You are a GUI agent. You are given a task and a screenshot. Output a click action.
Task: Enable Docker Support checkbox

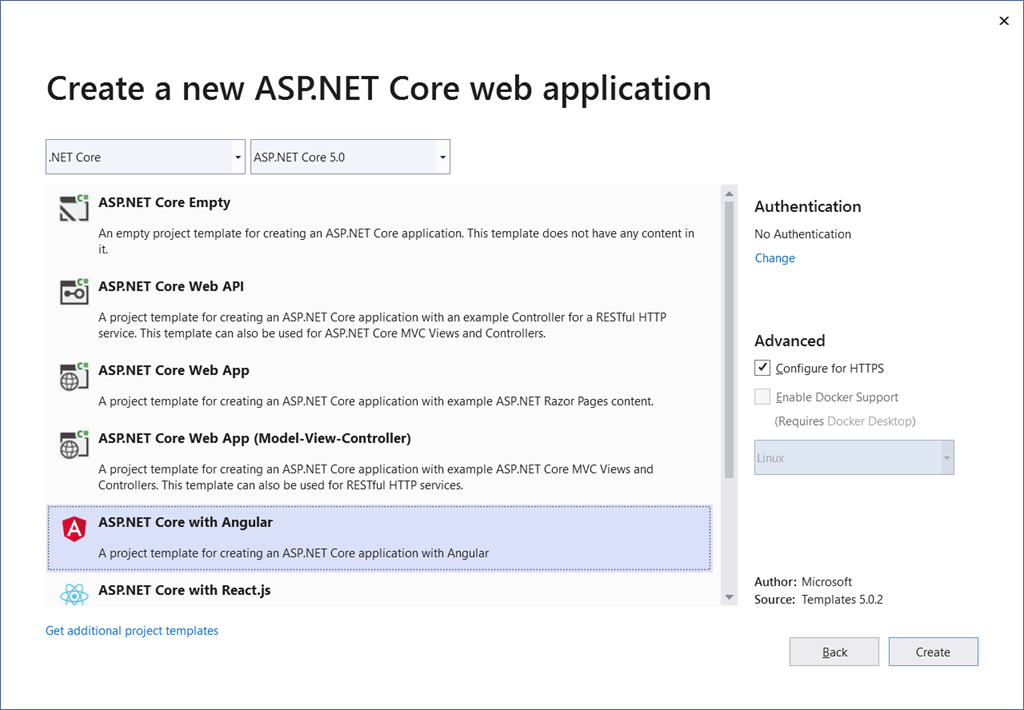pos(761,396)
